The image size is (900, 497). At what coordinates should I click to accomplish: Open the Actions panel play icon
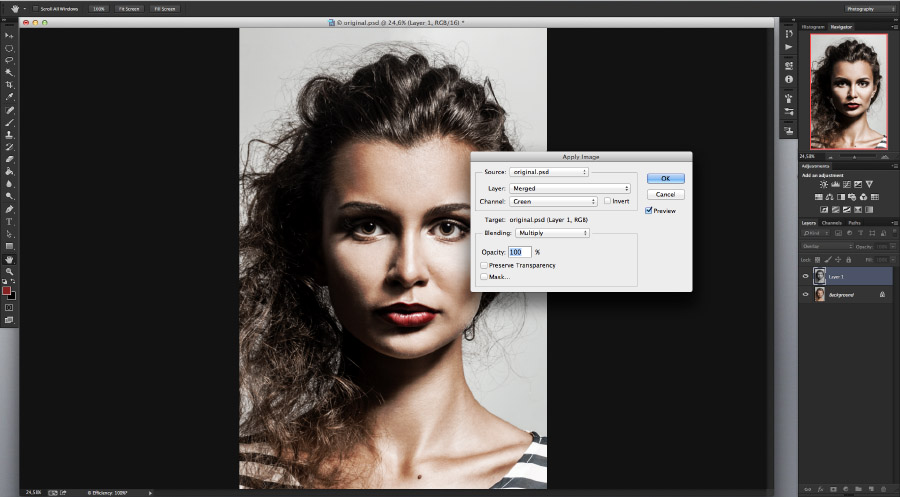tap(789, 47)
